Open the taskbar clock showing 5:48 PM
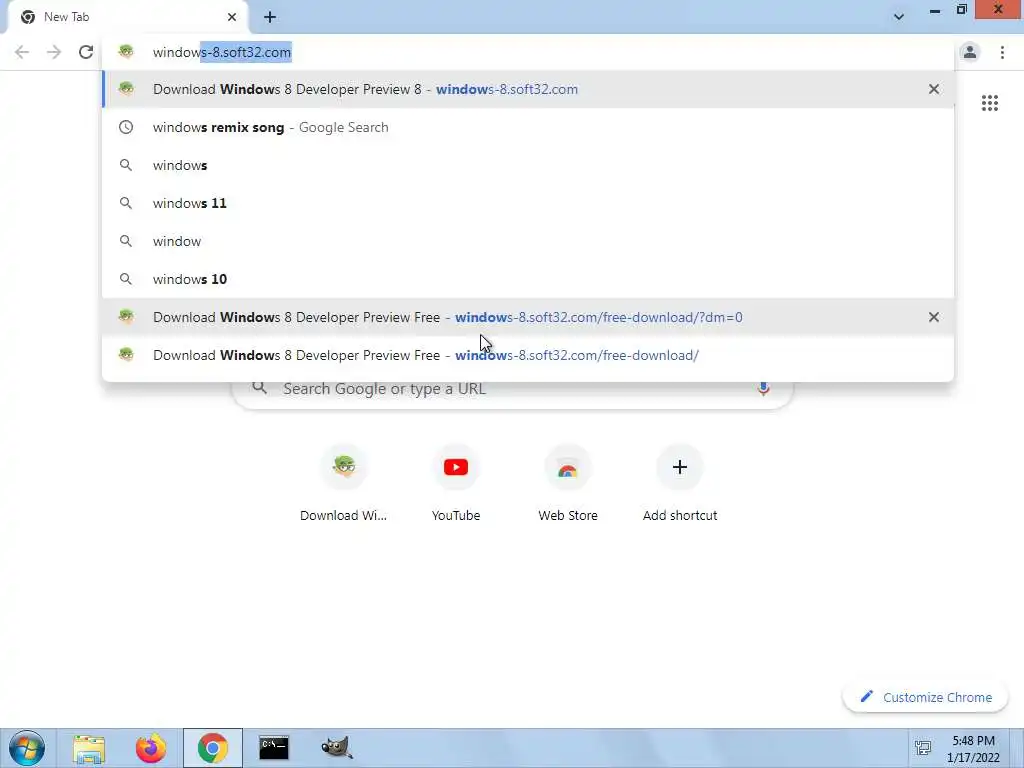The height and width of the screenshot is (768, 1024). tap(973, 749)
